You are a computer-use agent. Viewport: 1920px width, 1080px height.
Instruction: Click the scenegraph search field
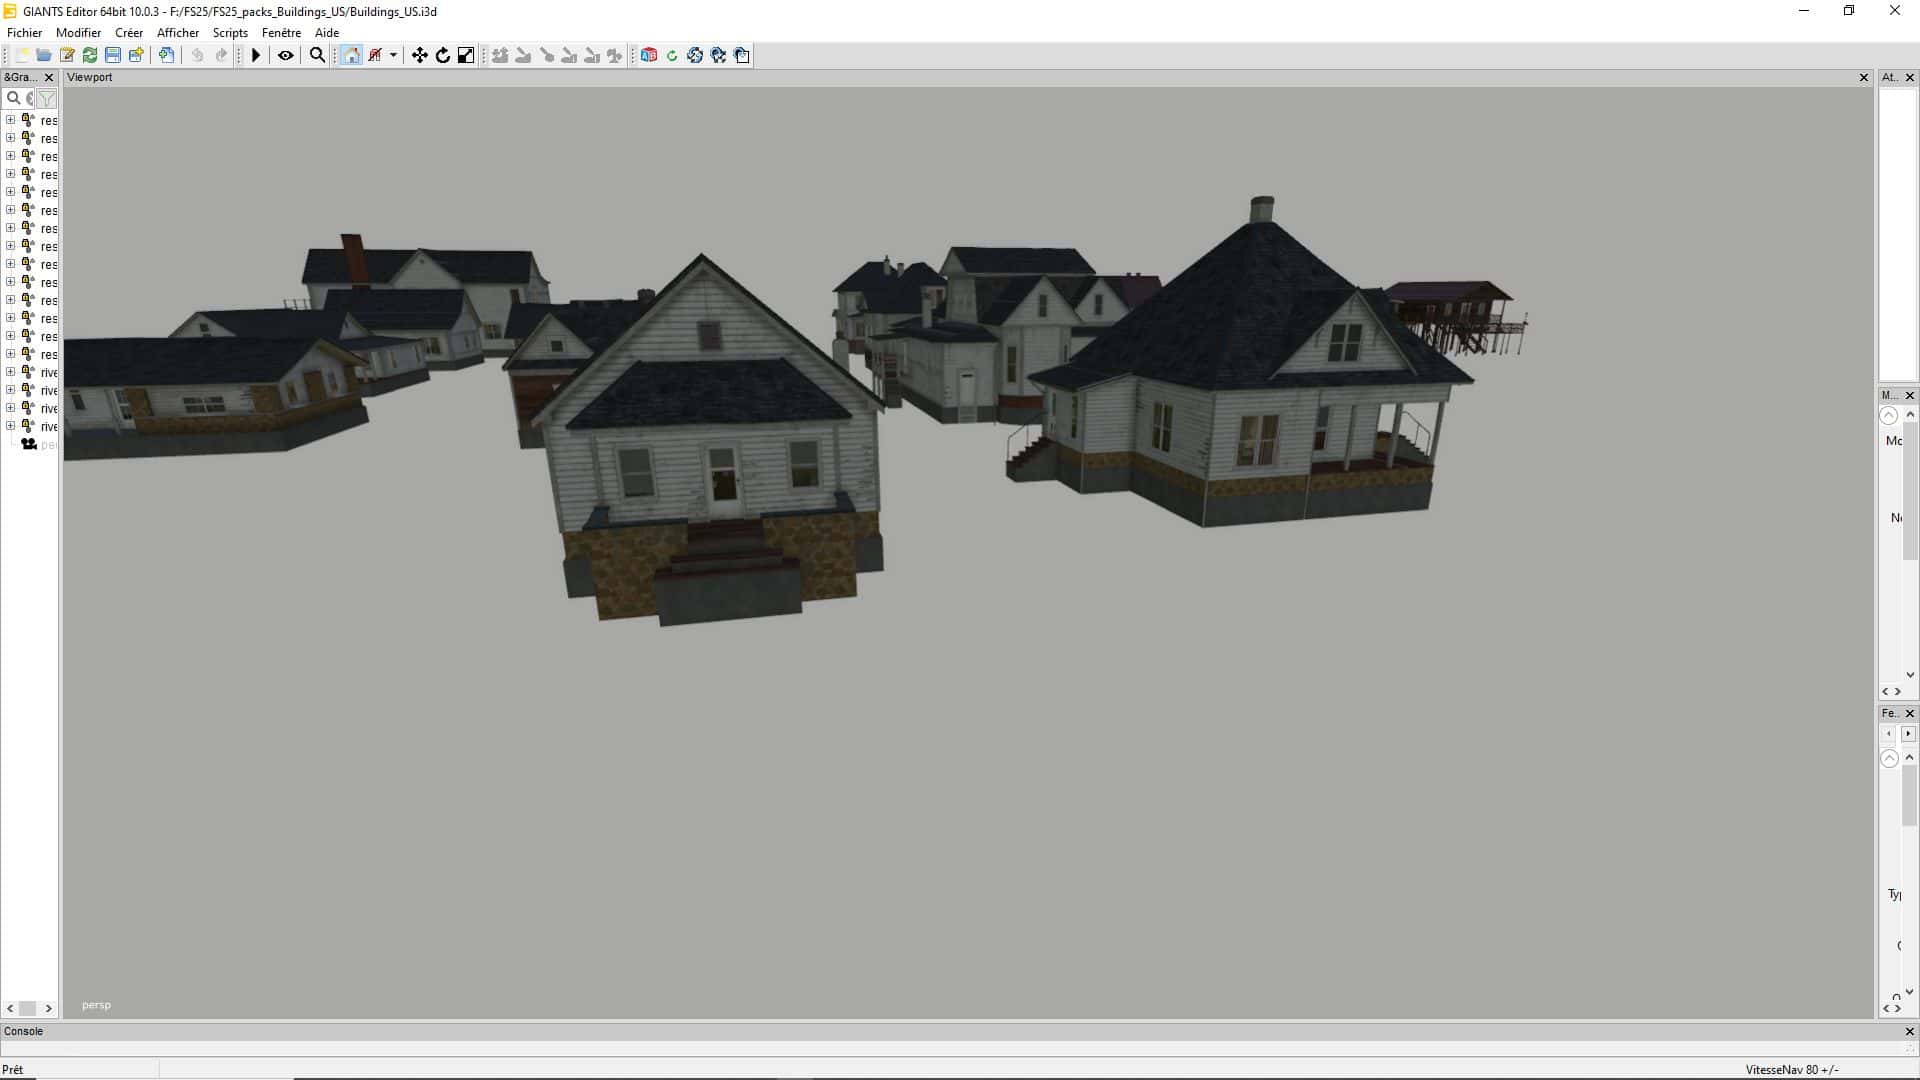[x=22, y=98]
